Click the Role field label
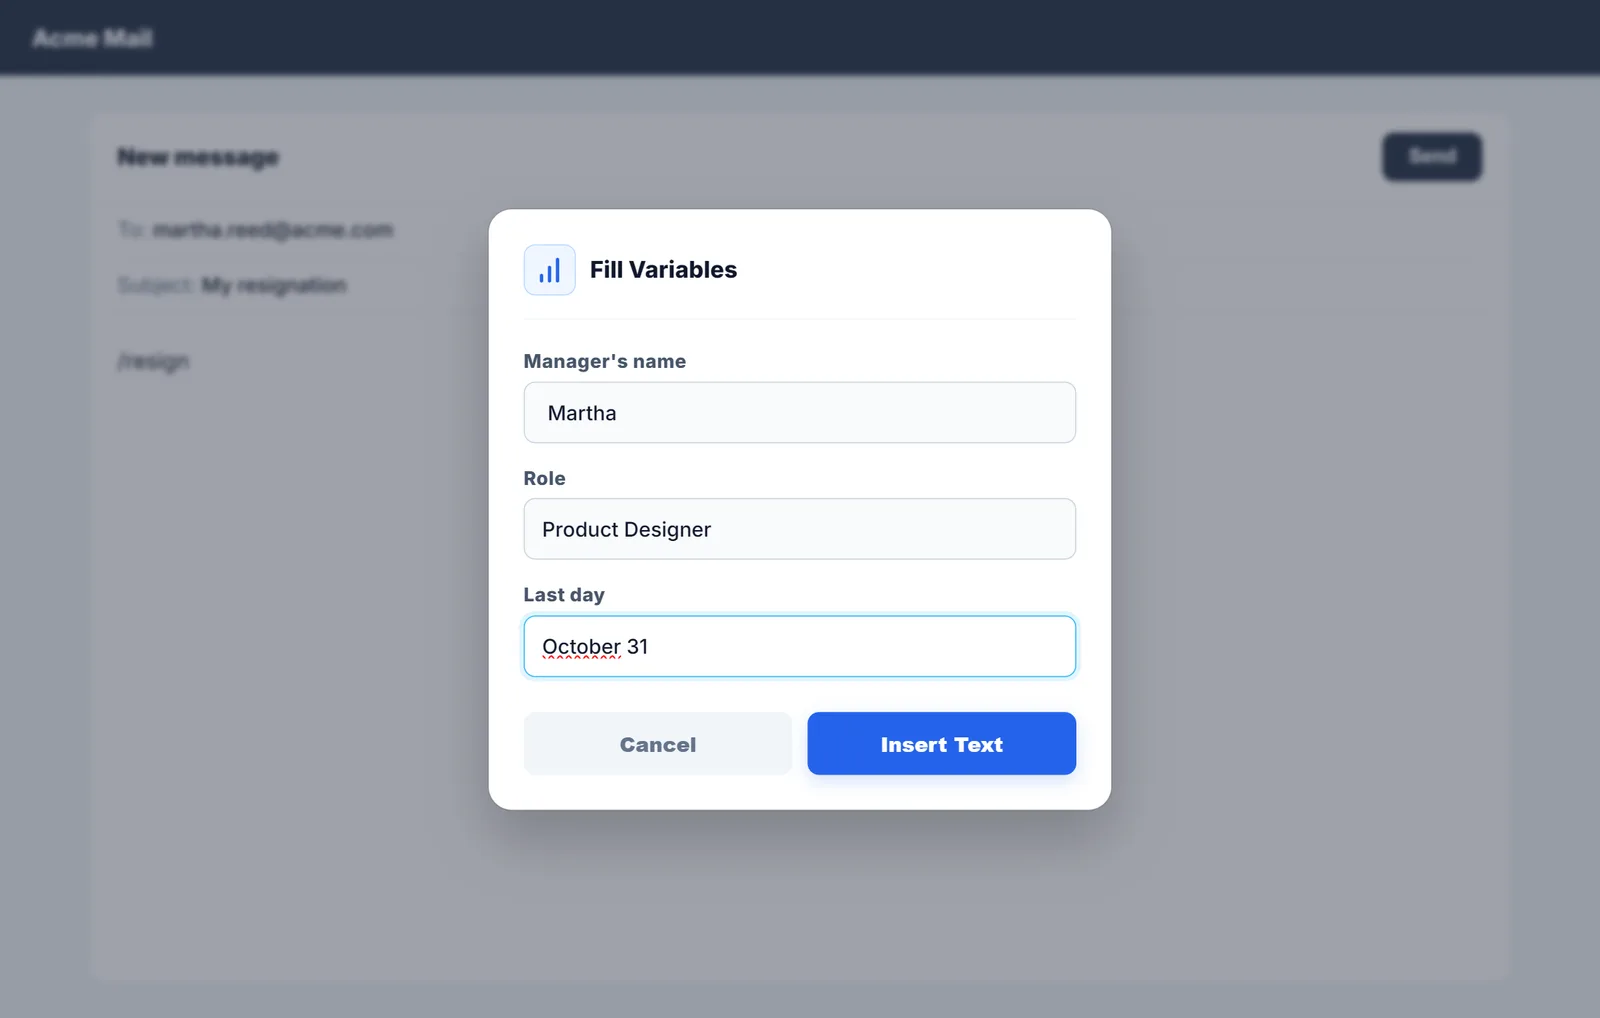 (x=544, y=478)
